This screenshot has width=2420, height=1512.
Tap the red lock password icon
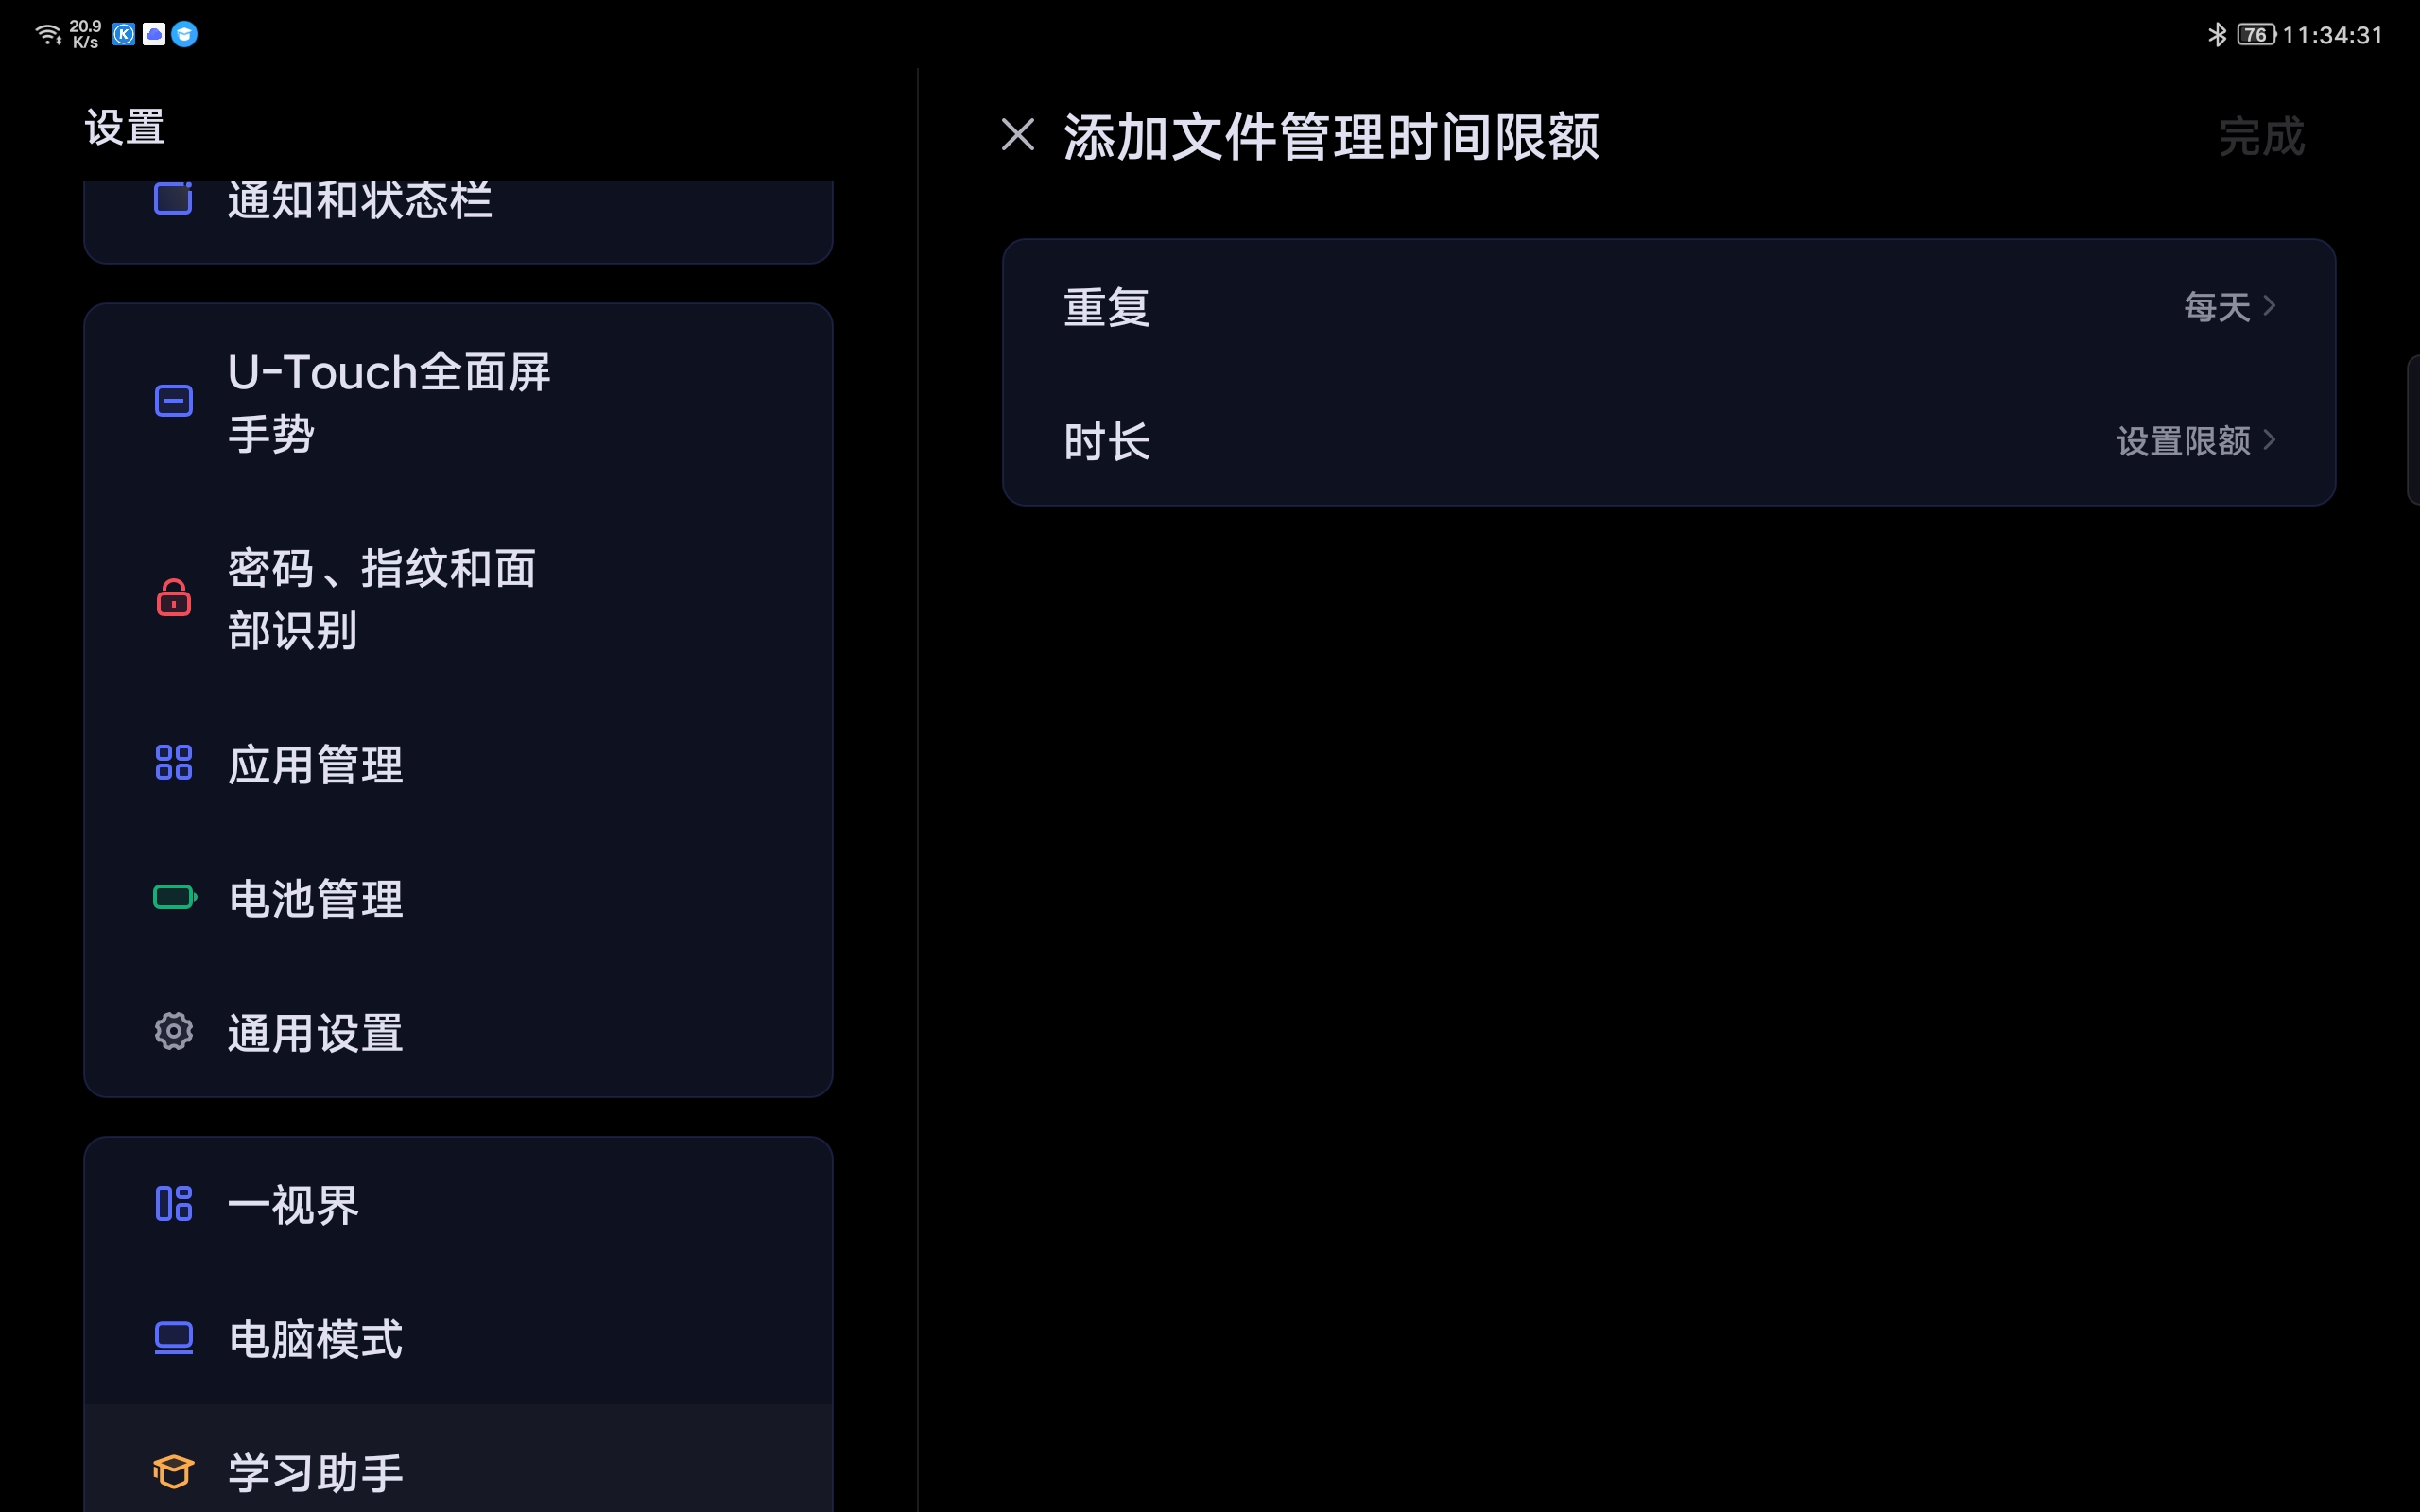click(173, 597)
